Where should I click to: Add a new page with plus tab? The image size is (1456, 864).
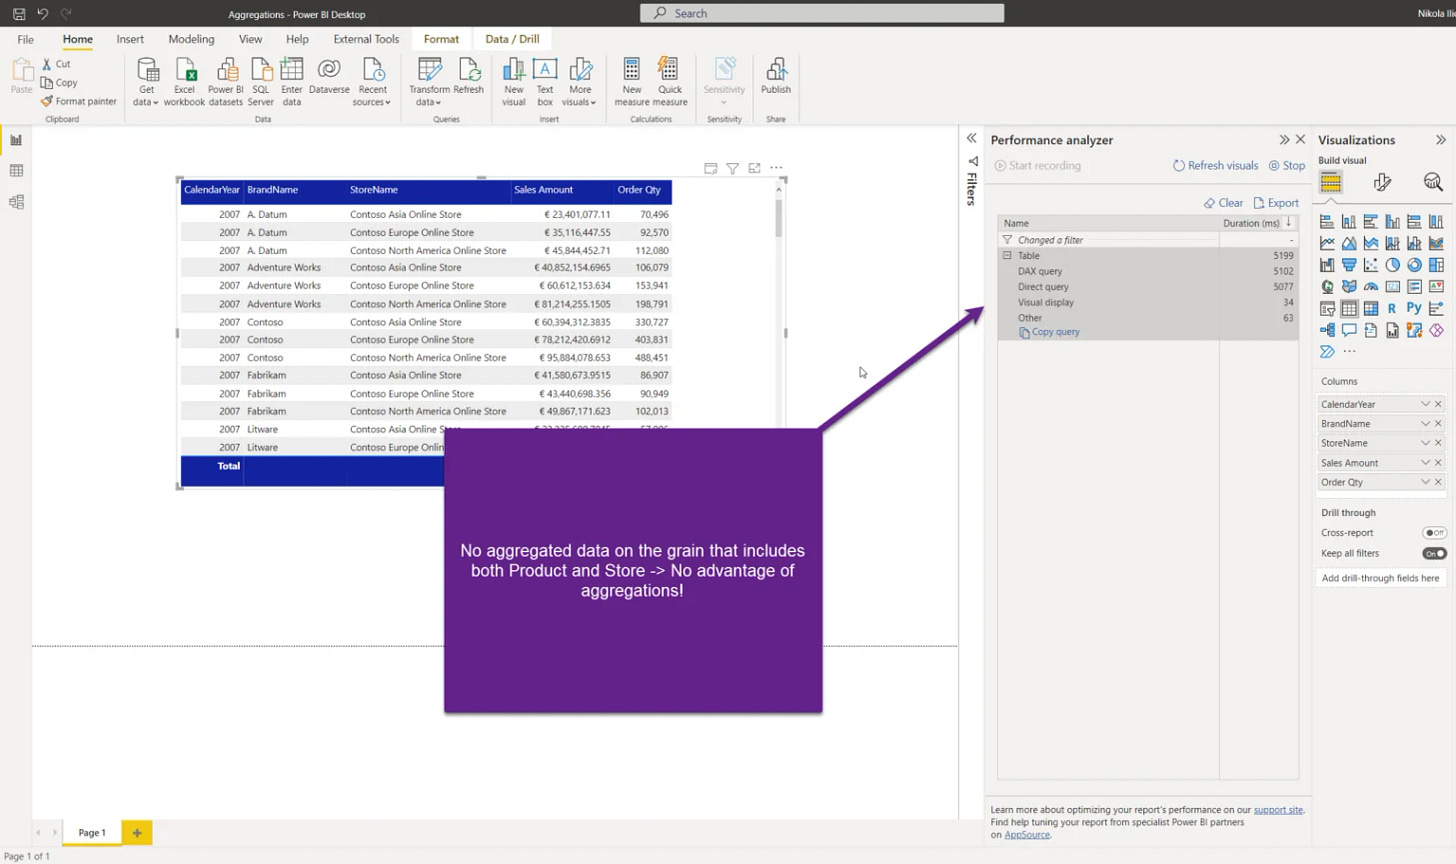tap(137, 832)
